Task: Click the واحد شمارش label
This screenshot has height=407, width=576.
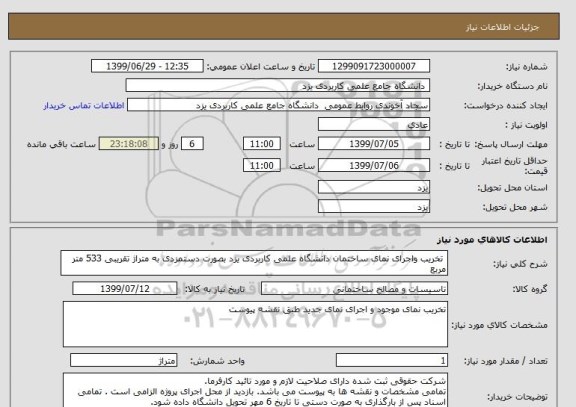Action: click(x=217, y=361)
